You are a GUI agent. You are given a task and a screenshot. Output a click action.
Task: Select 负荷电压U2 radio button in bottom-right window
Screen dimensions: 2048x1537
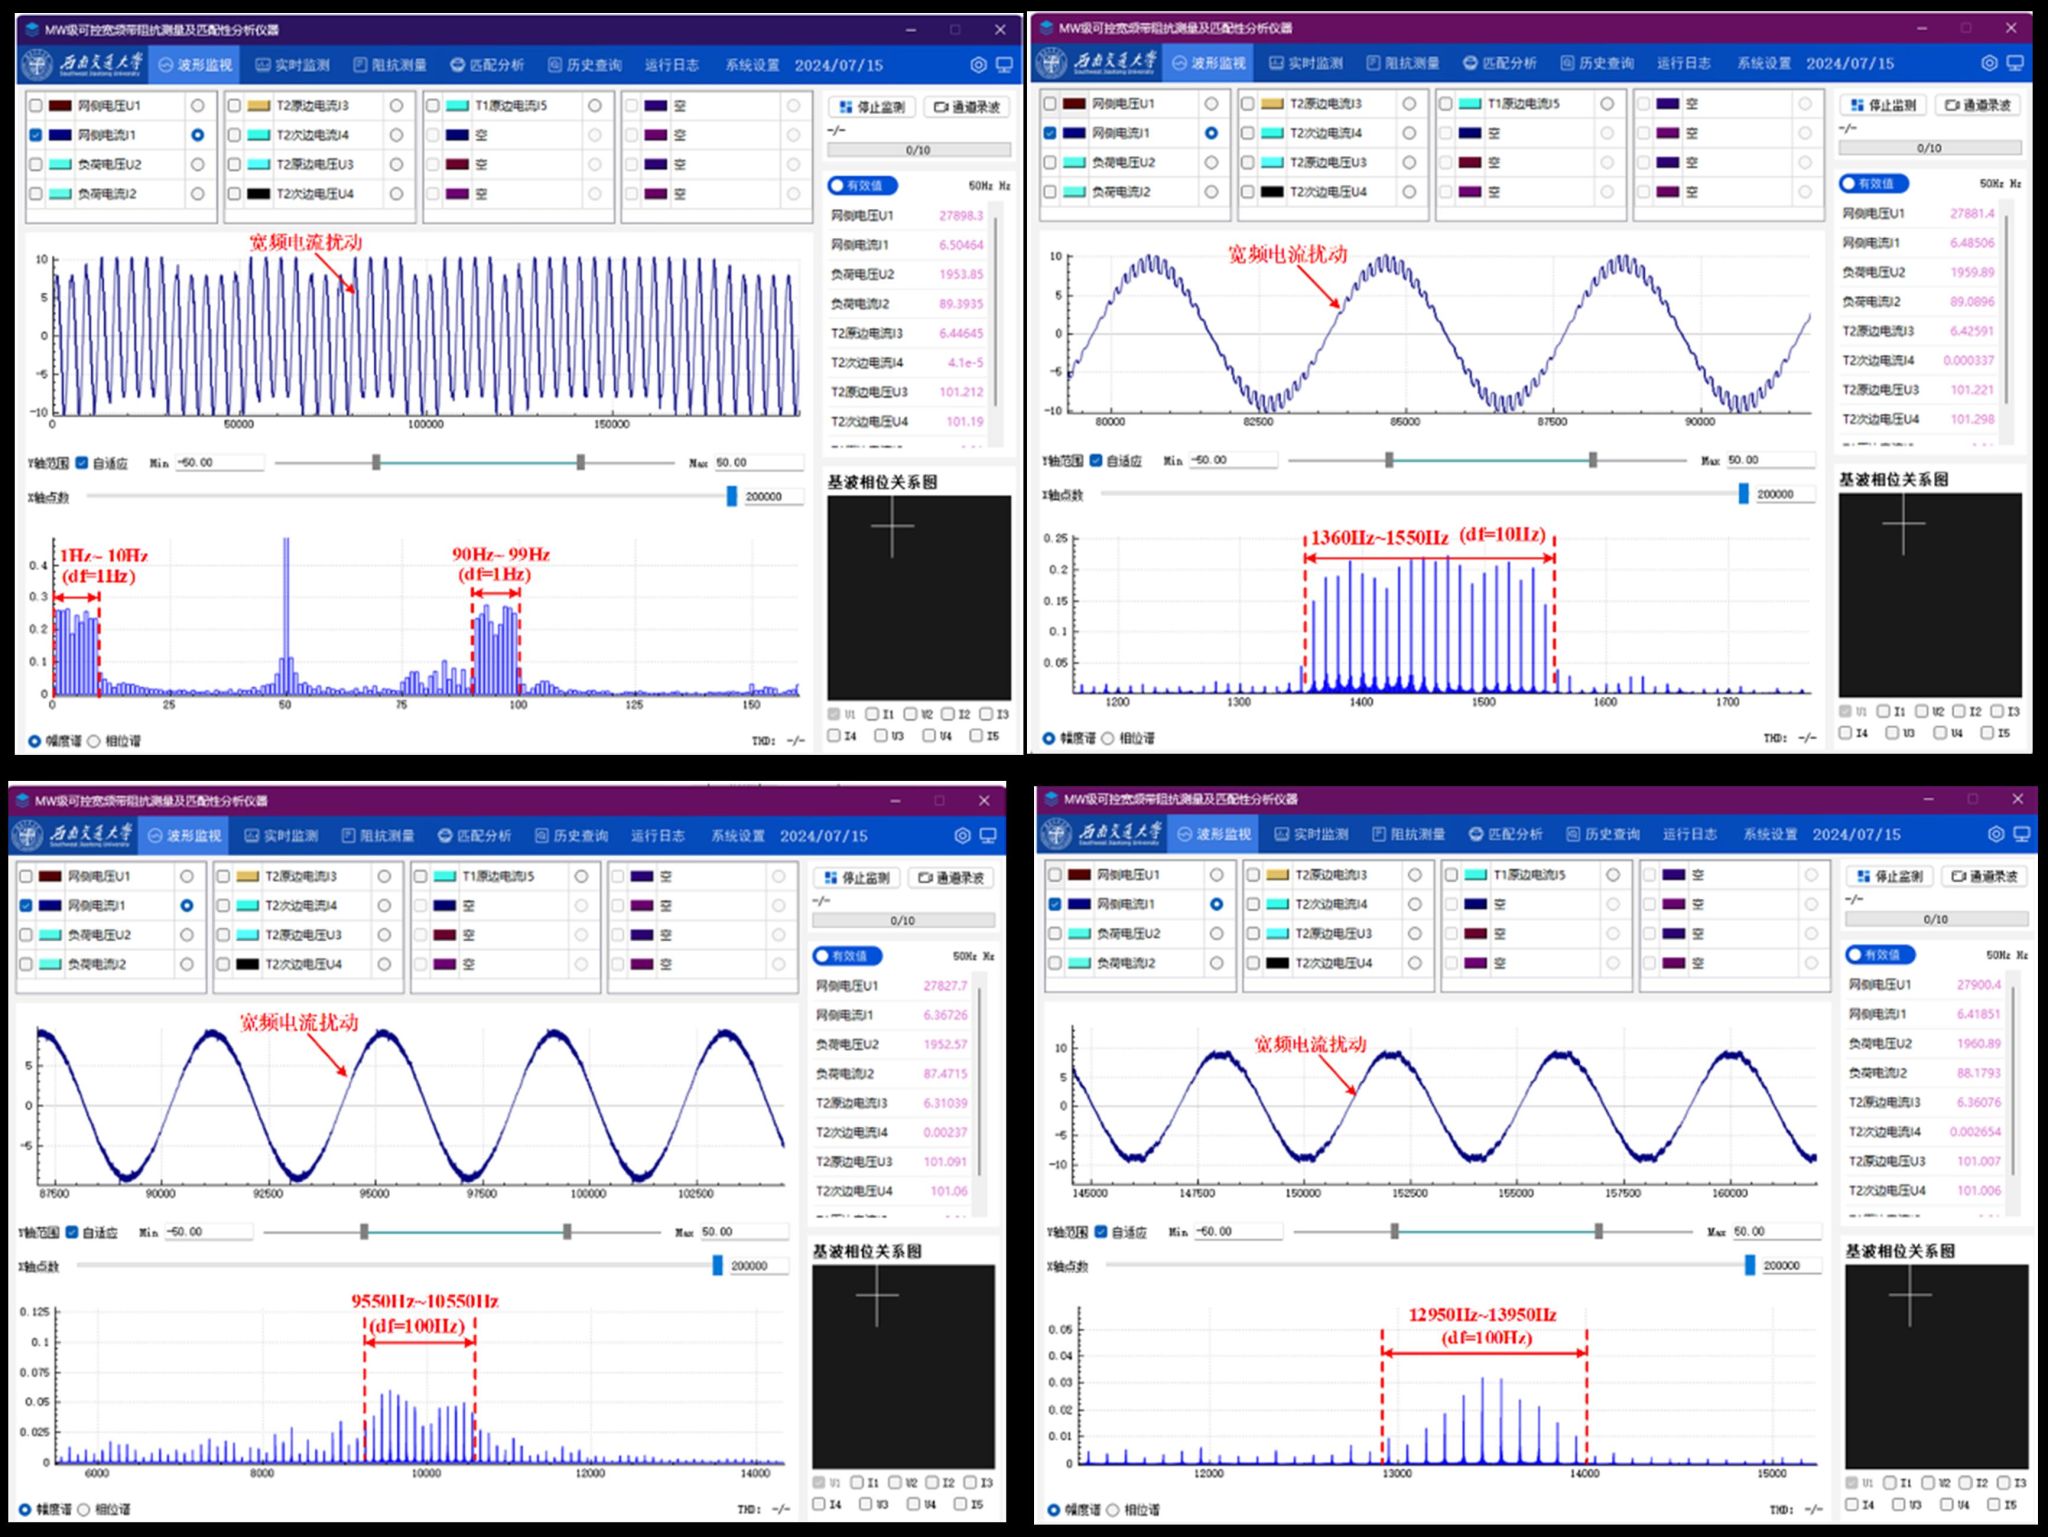(x=1216, y=933)
